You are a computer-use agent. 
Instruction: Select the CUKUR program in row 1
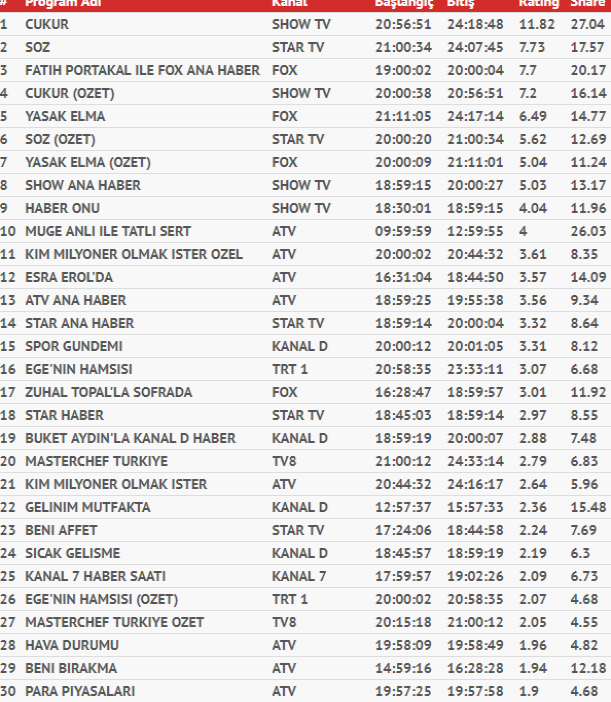[x=47, y=23]
